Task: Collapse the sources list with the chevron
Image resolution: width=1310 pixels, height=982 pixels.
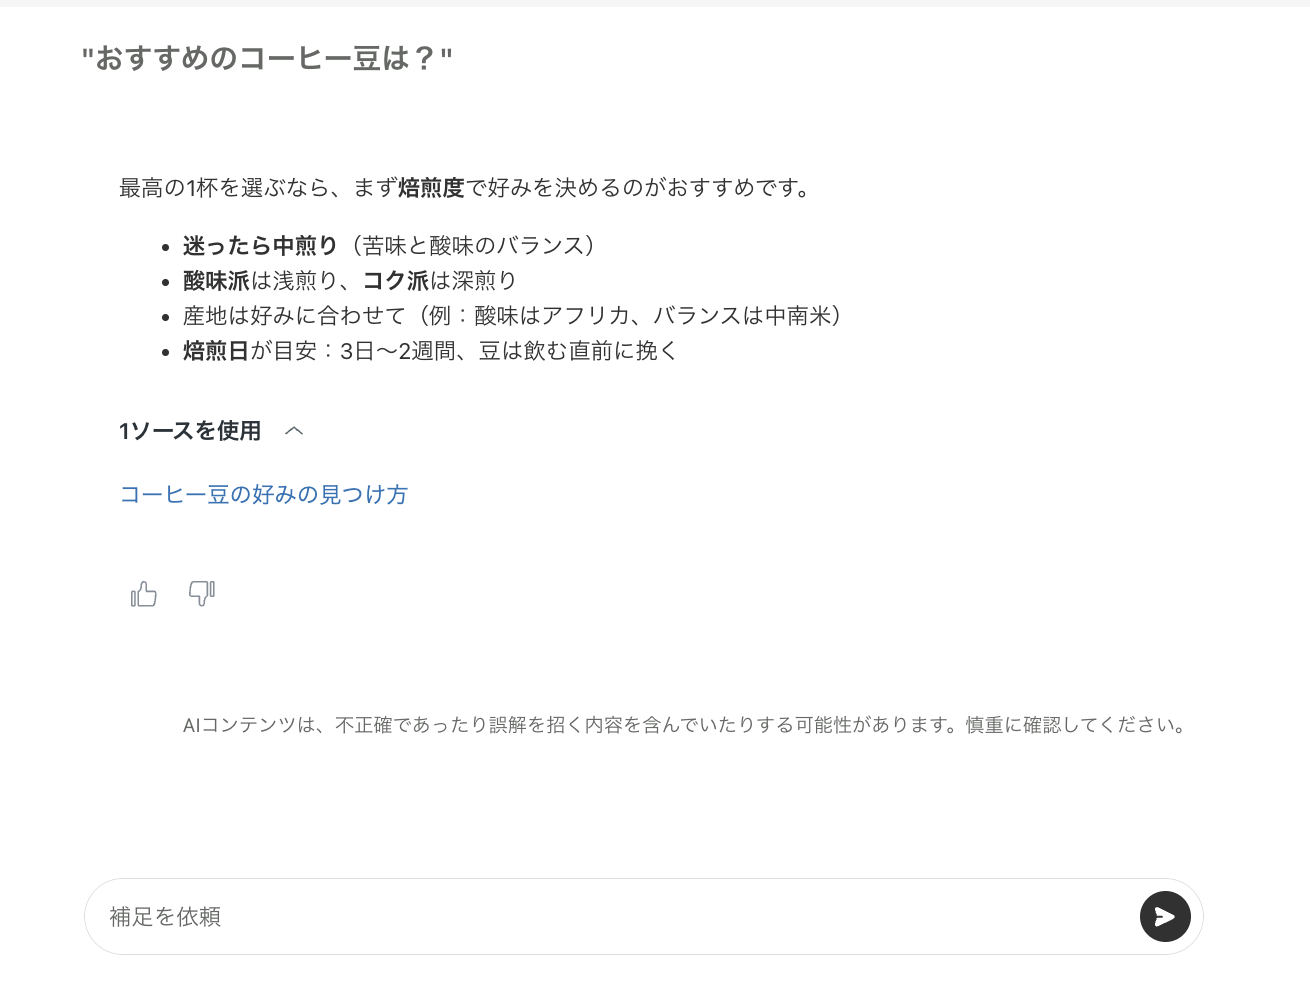Action: (294, 431)
